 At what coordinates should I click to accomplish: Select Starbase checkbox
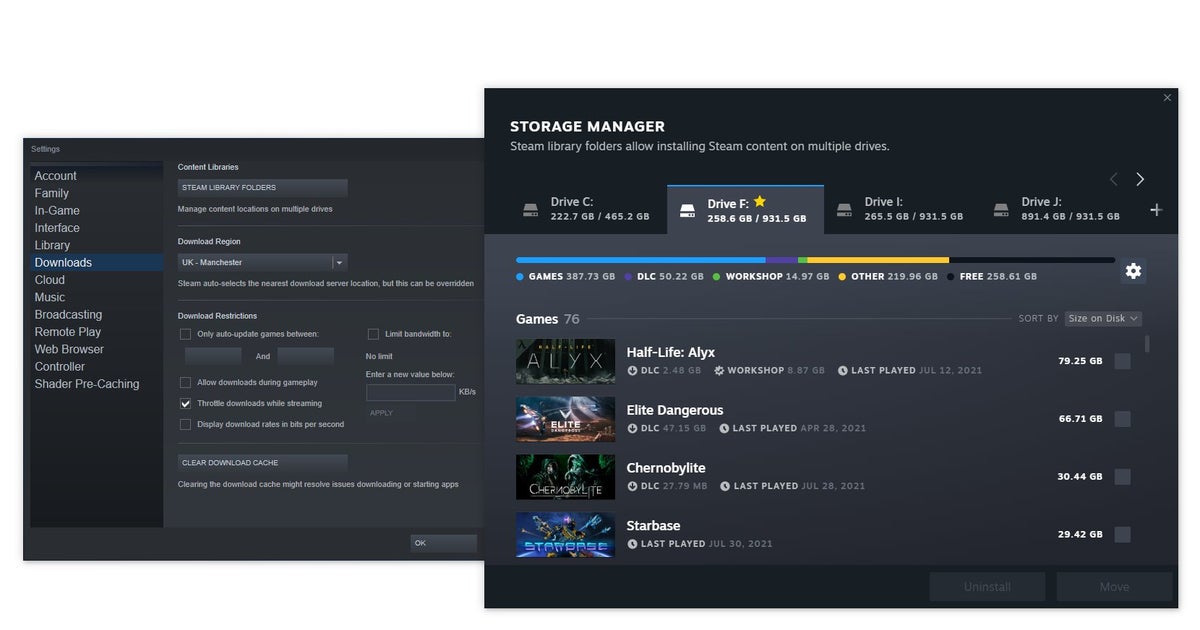point(1123,535)
